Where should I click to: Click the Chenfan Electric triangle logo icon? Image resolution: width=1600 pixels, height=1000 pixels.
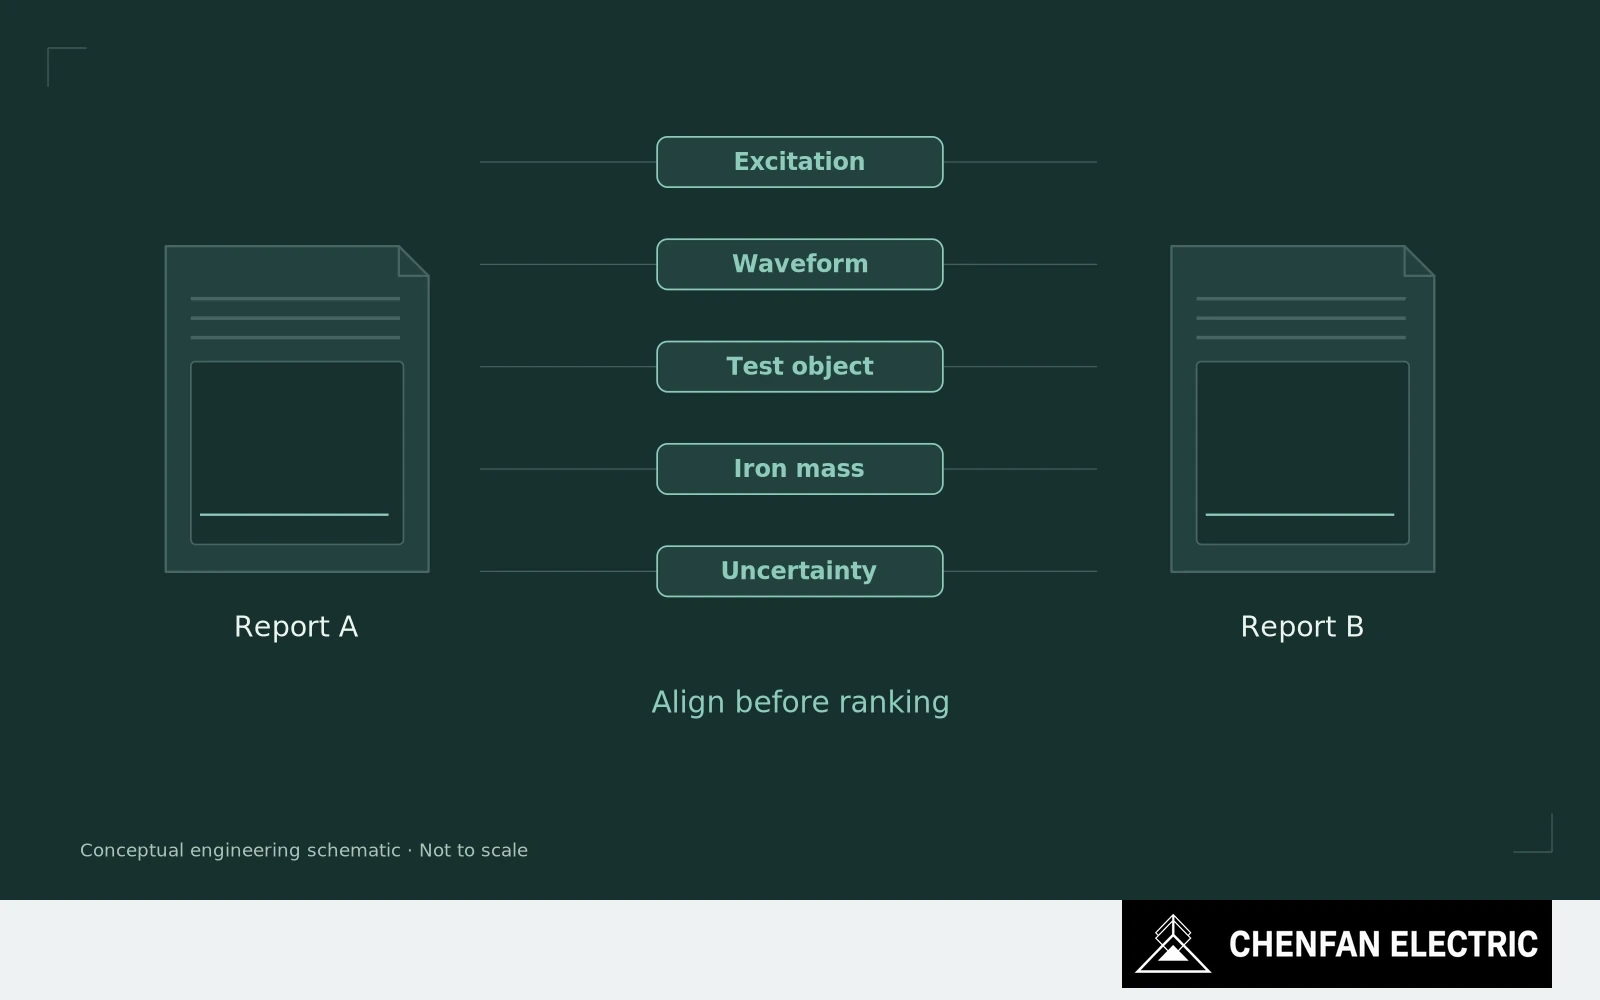tap(1173, 944)
